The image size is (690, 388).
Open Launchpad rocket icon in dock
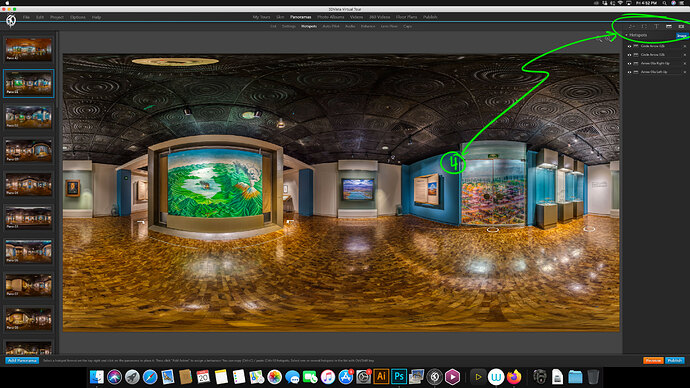132,377
